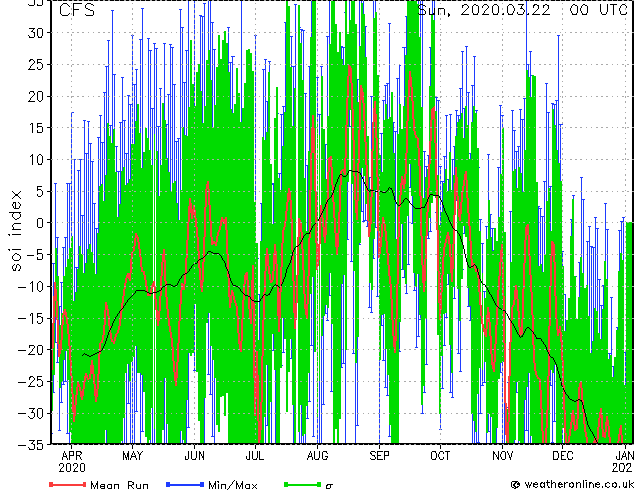Click the 15 y-axis value
The image size is (634, 490).
click(36, 128)
